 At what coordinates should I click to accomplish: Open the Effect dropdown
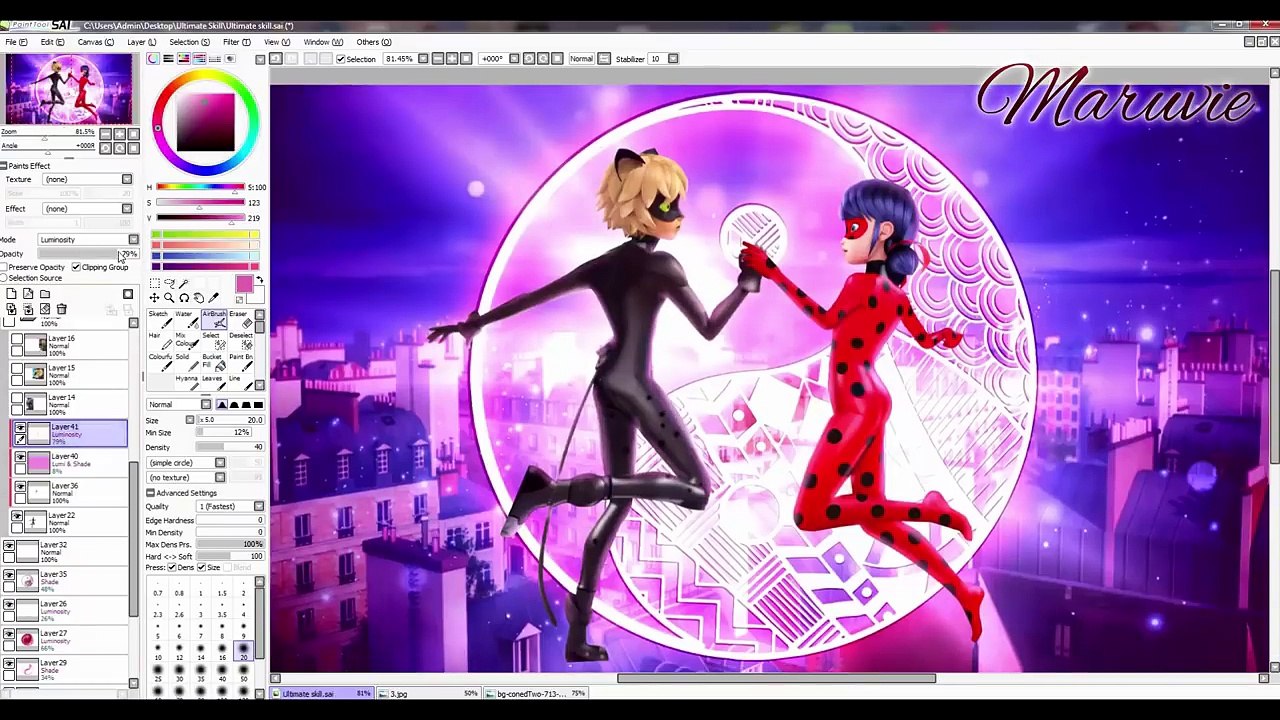[127, 209]
